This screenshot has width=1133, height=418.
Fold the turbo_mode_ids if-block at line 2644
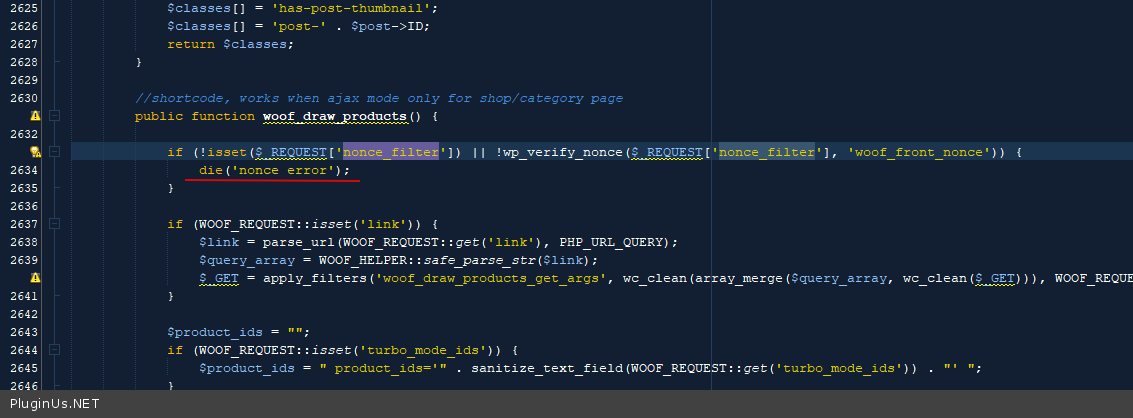coord(54,350)
